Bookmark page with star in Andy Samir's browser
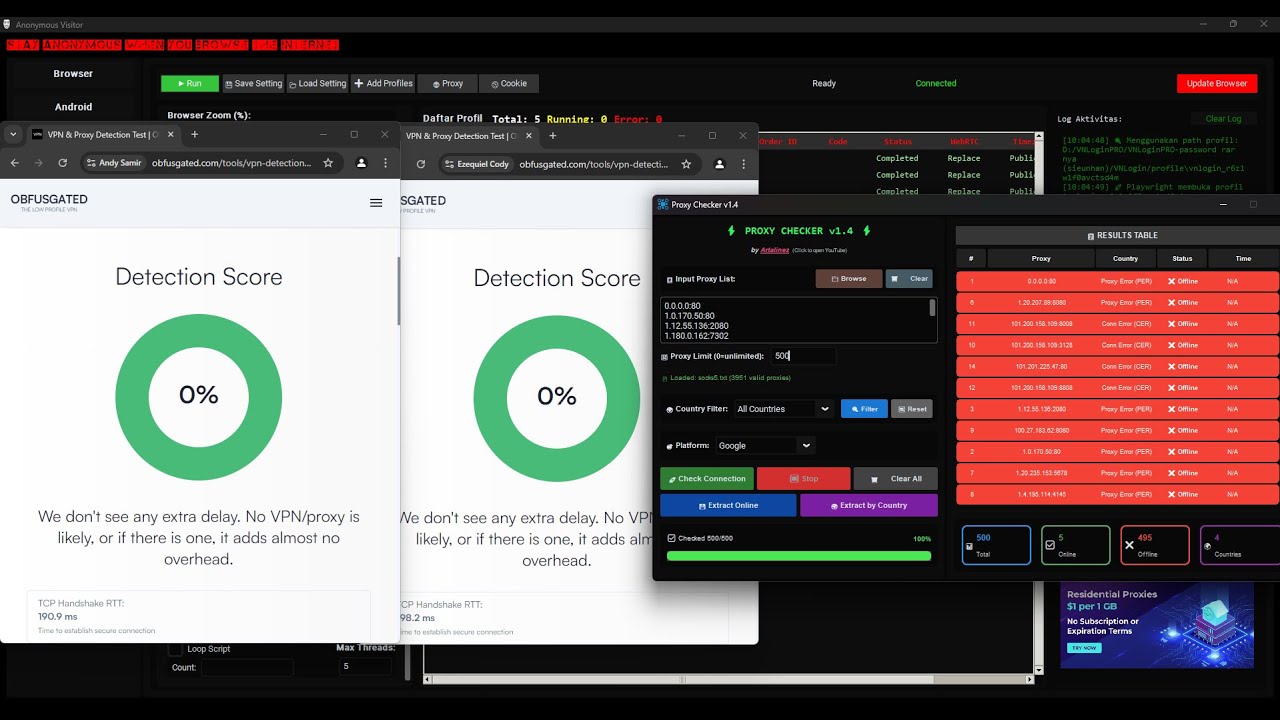 click(x=328, y=163)
